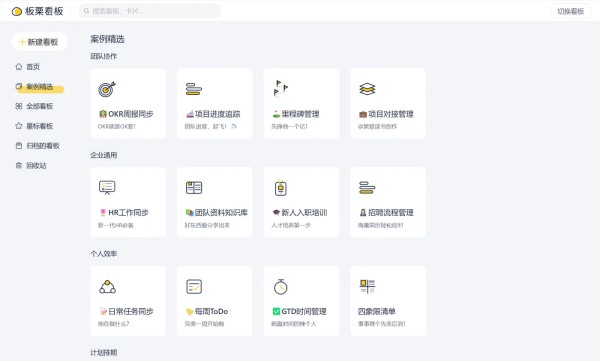Image resolution: width=600 pixels, height=361 pixels.
Task: Open 星标看板 in the sidebar
Action: (x=39, y=126)
